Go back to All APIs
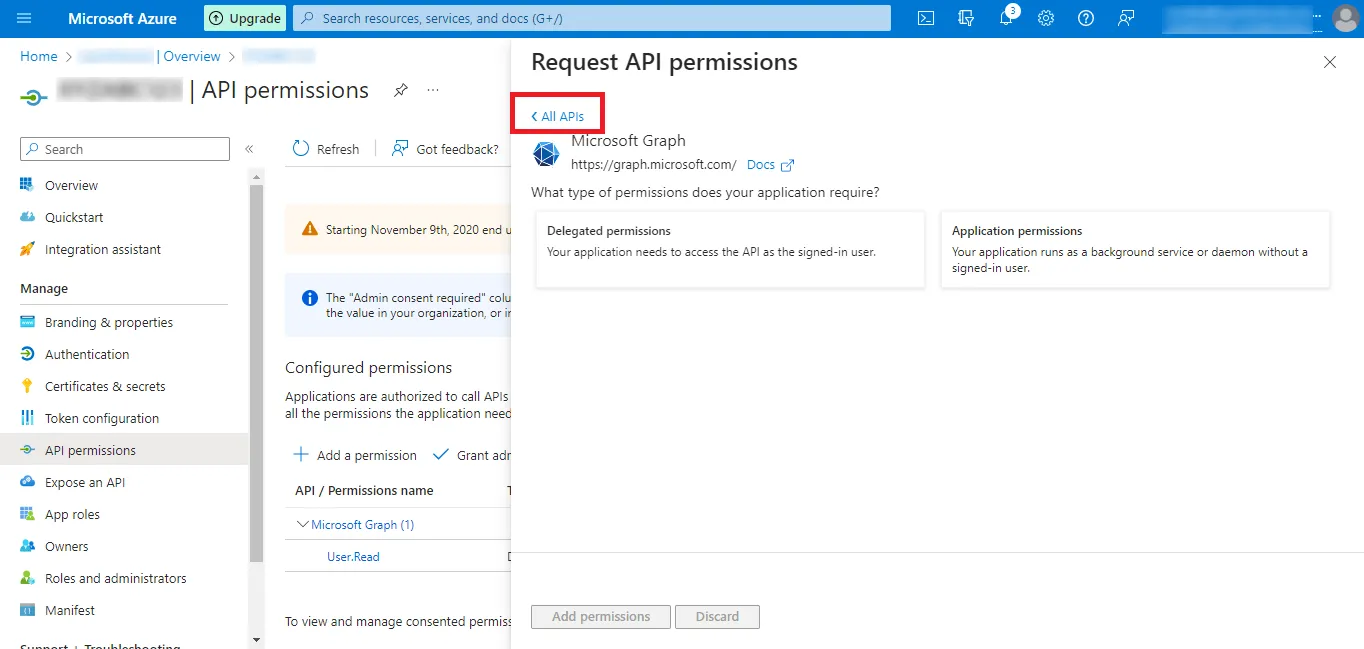The image size is (1364, 649). click(x=558, y=117)
